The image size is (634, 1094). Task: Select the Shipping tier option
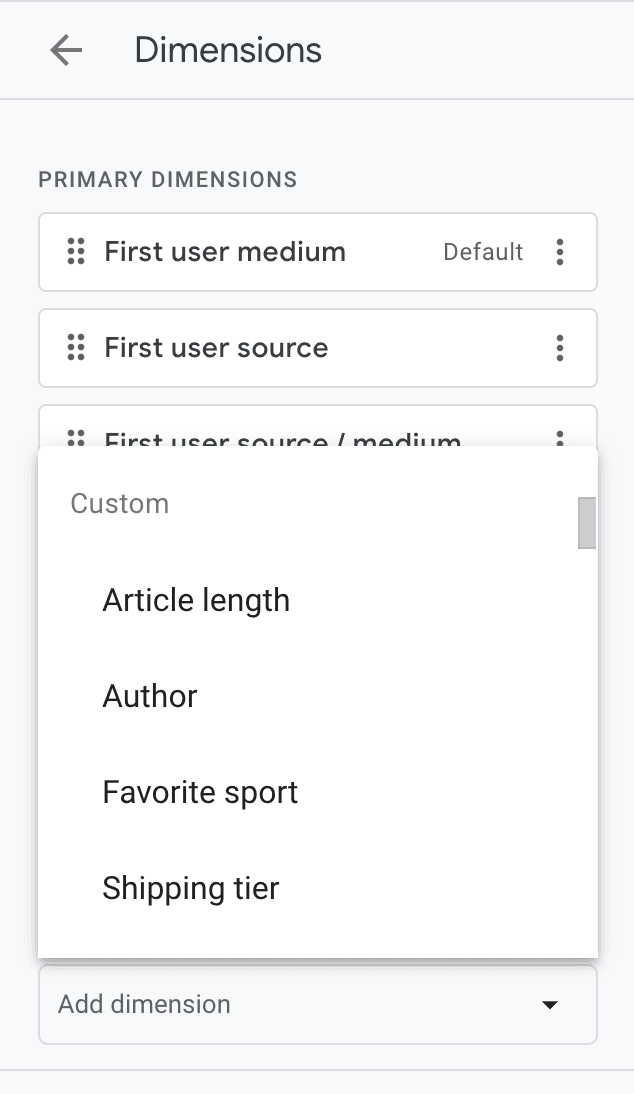pos(191,888)
